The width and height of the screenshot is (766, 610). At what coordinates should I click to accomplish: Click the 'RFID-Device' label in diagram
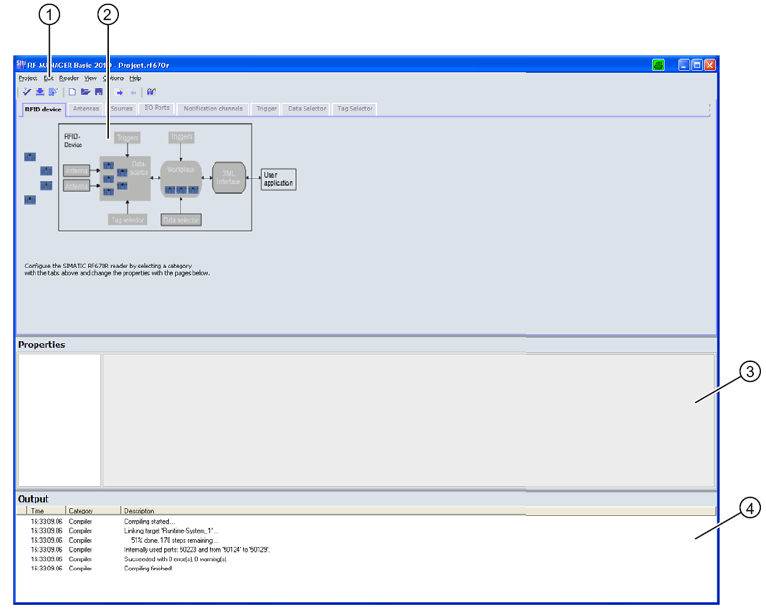73,141
